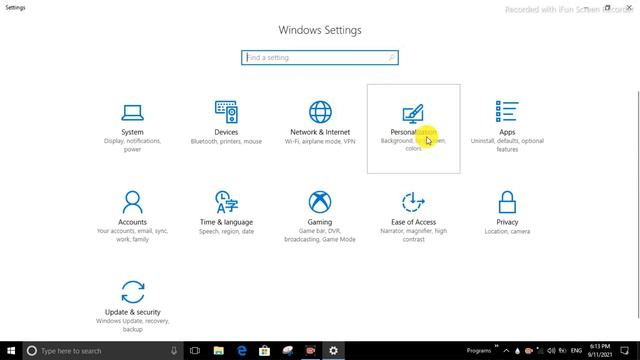Screen dimensions: 640x360
Task: Show hidden system tray icons
Action: [506, 351]
